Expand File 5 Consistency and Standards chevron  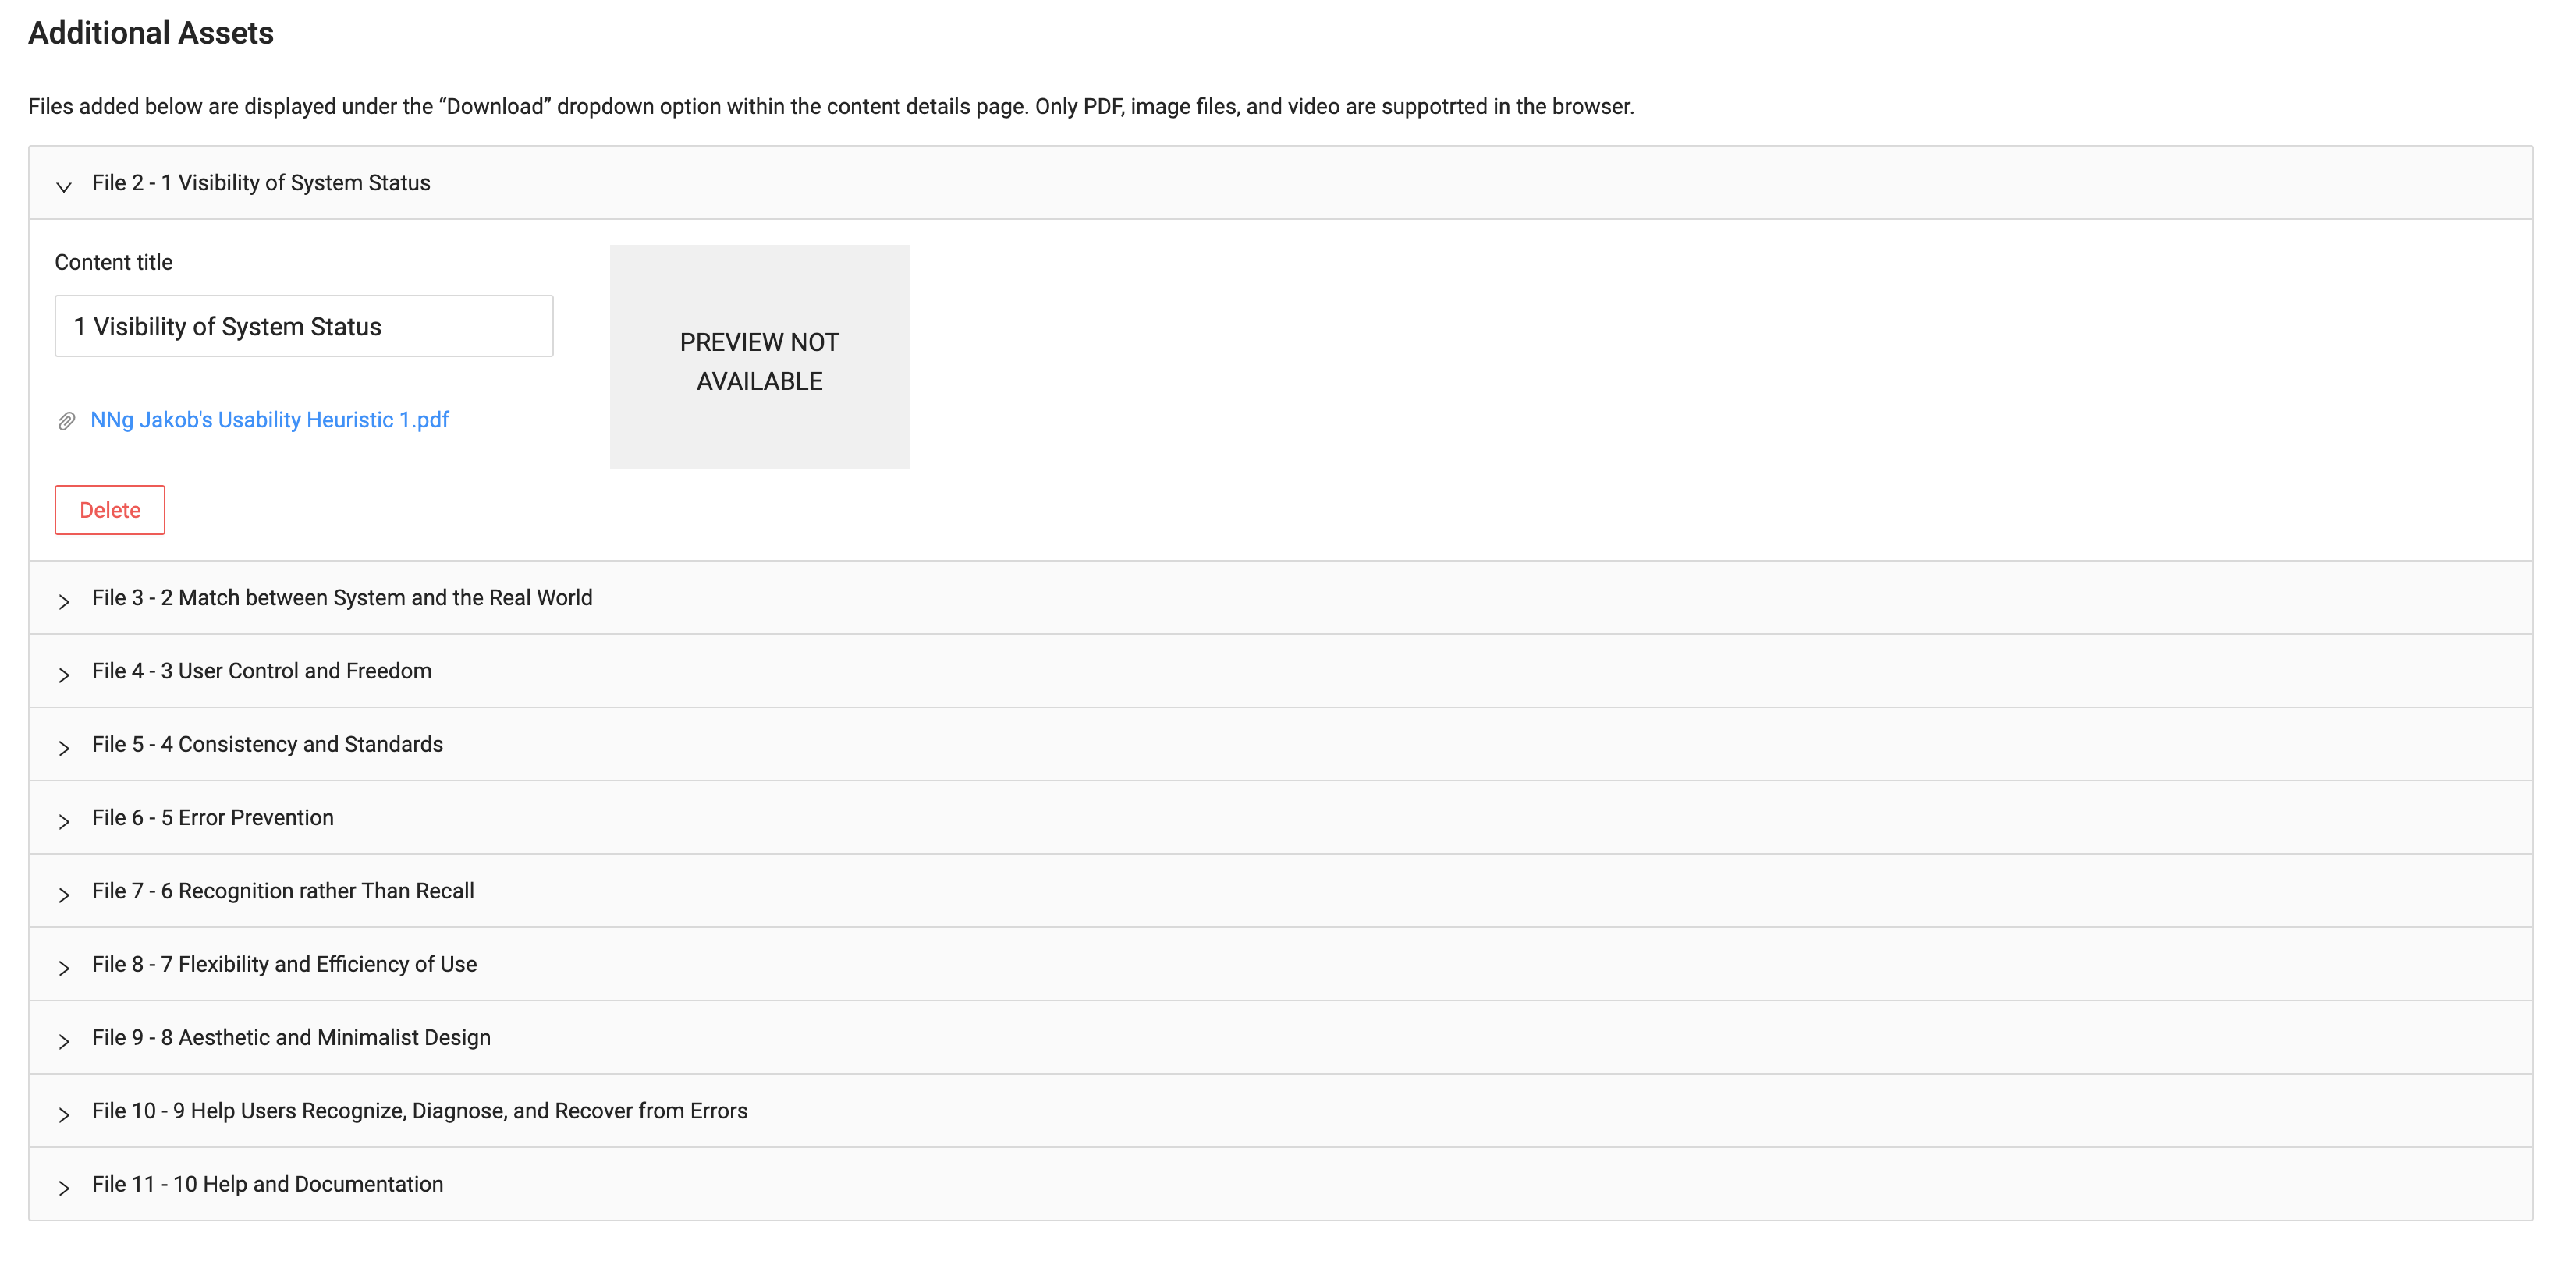[x=64, y=748]
